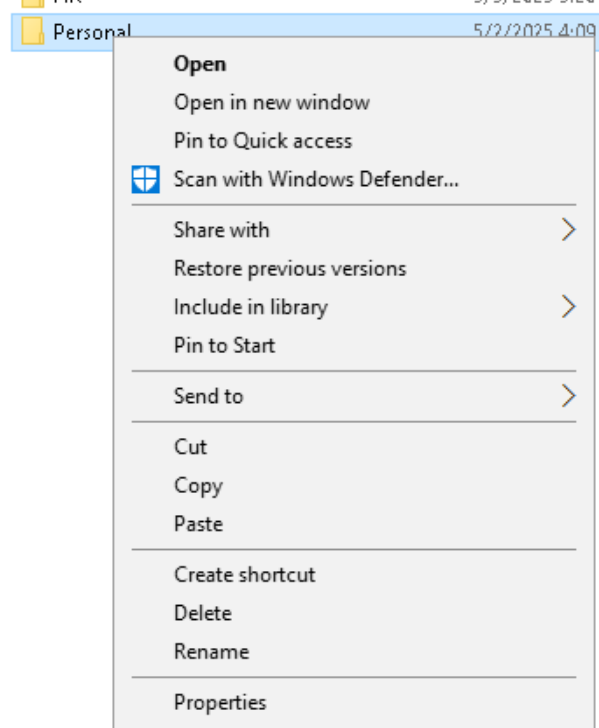Viewport: 599px width, 728px height.
Task: Expand the Share with submenu arrow
Action: (x=568, y=229)
